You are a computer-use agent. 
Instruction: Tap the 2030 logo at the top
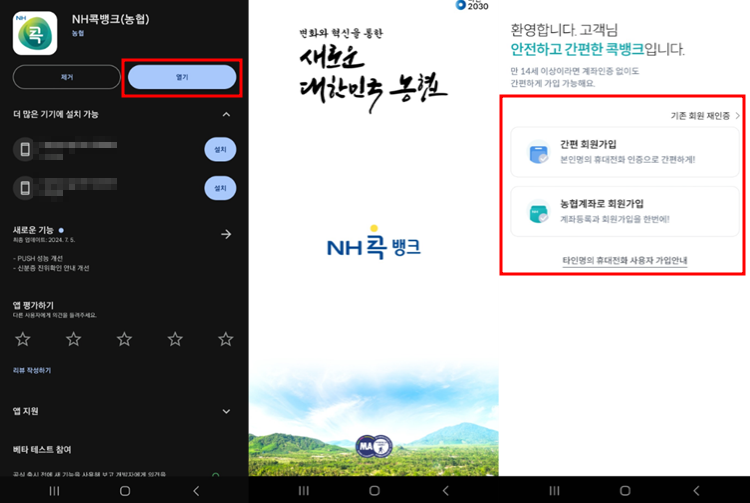tap(472, 5)
